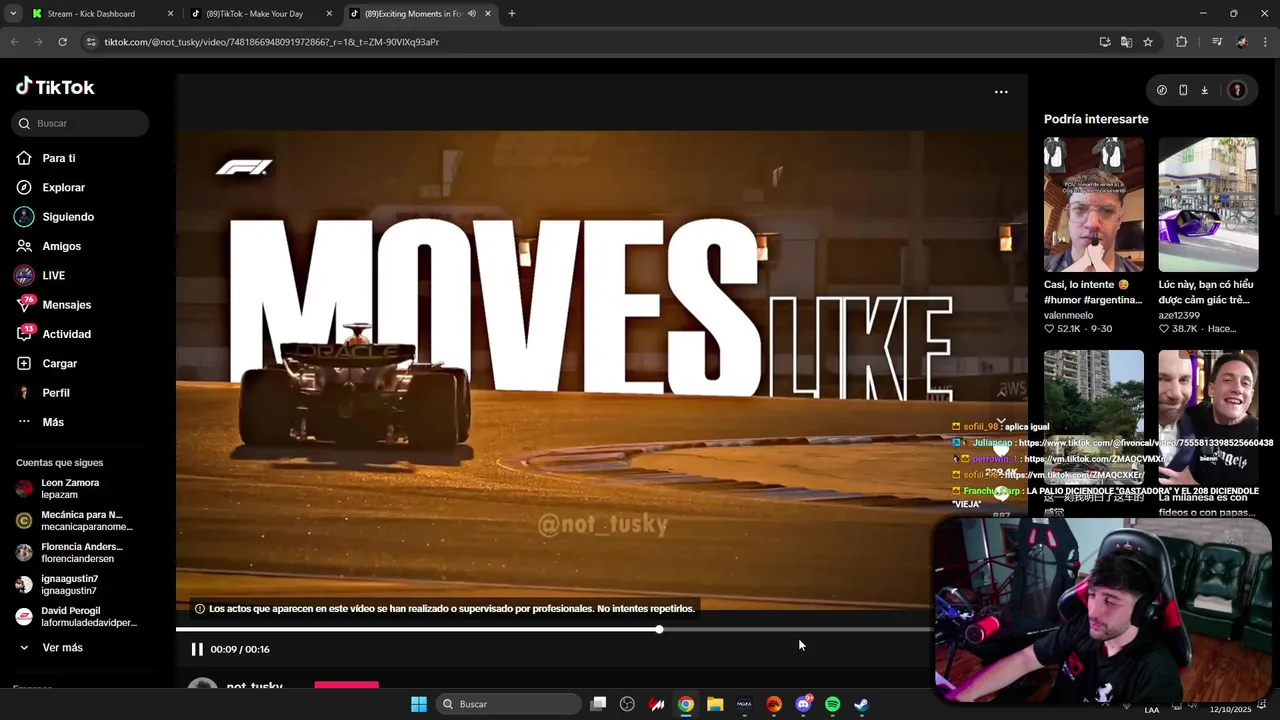Click the TikTok Buscar search field

80,123
